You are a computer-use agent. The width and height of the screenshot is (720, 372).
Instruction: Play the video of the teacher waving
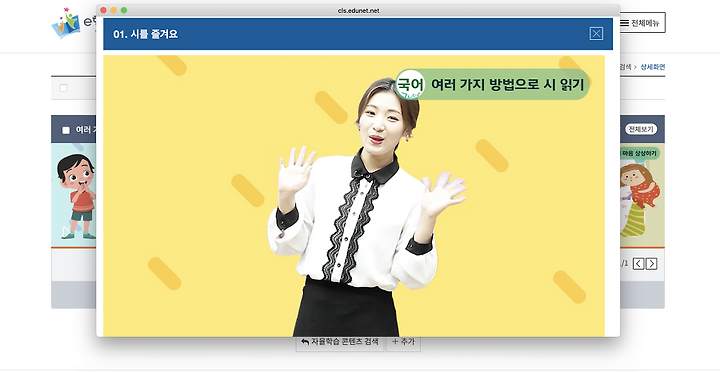coord(354,196)
